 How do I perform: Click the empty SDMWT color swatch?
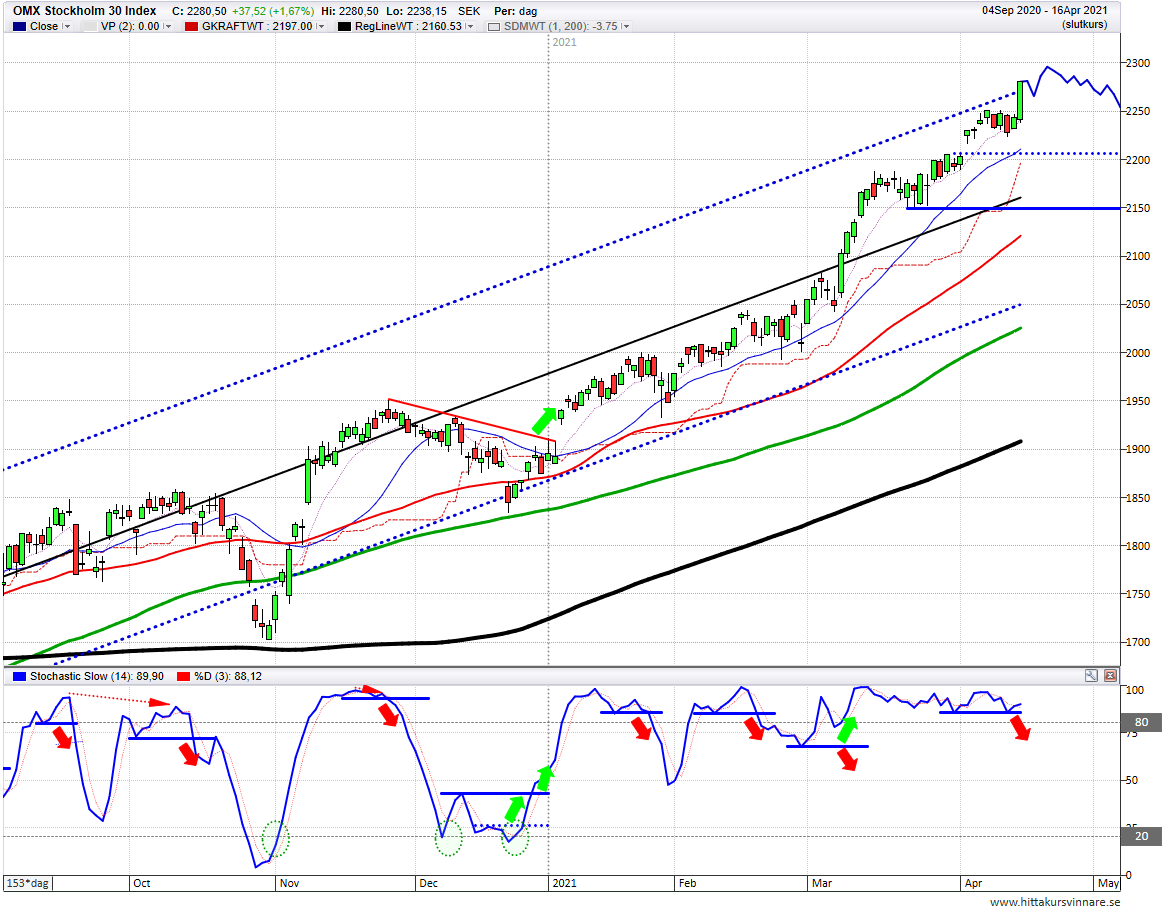494,26
